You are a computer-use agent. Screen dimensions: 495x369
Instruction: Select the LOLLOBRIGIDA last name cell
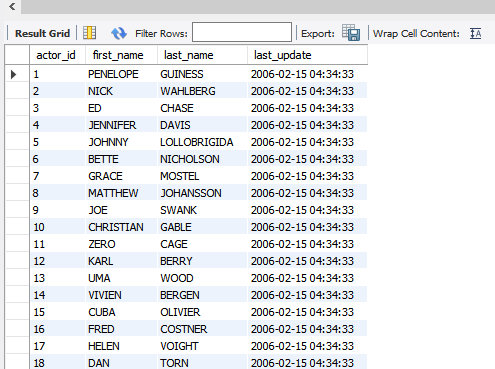tap(202, 142)
